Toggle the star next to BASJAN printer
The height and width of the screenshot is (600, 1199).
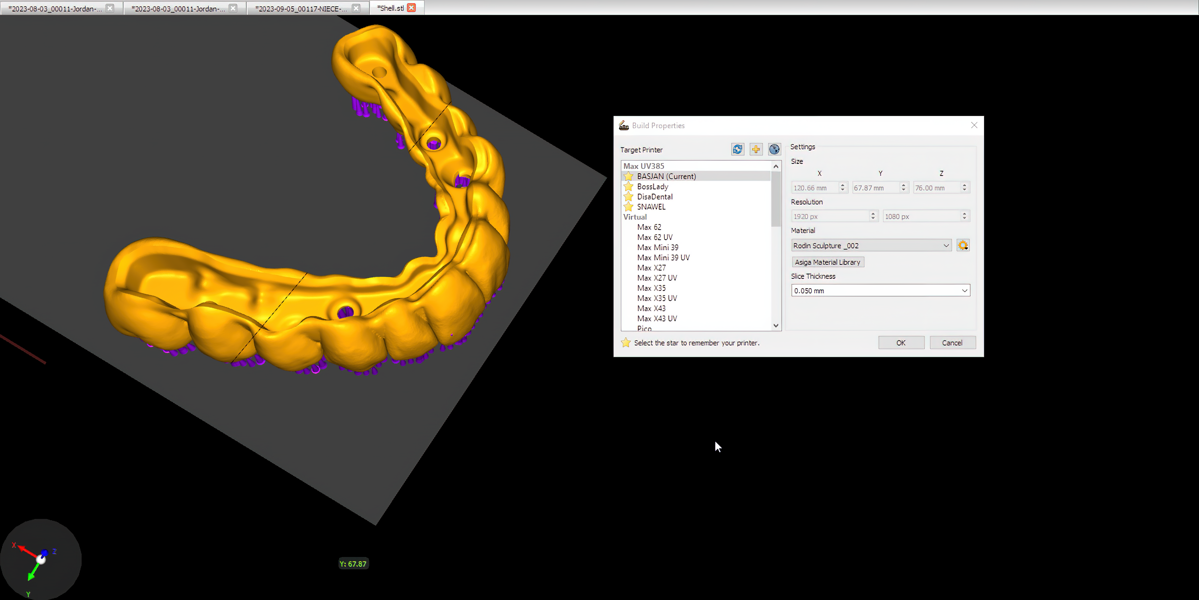[x=628, y=177]
